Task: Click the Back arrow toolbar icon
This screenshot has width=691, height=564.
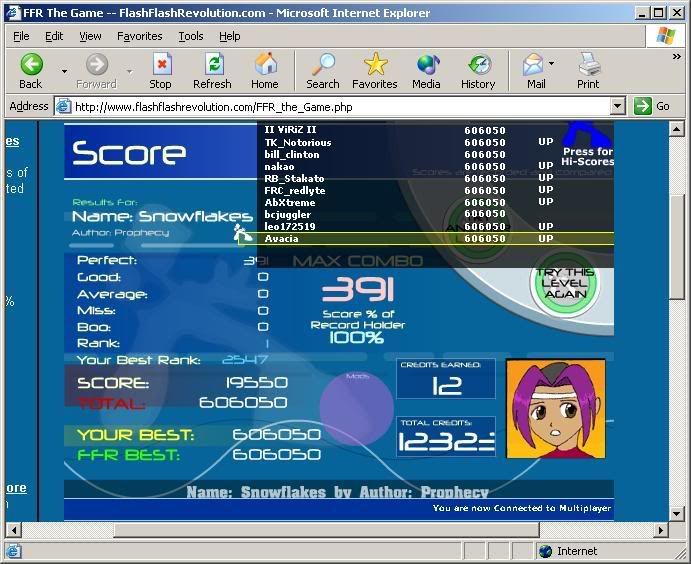Action: pos(31,66)
